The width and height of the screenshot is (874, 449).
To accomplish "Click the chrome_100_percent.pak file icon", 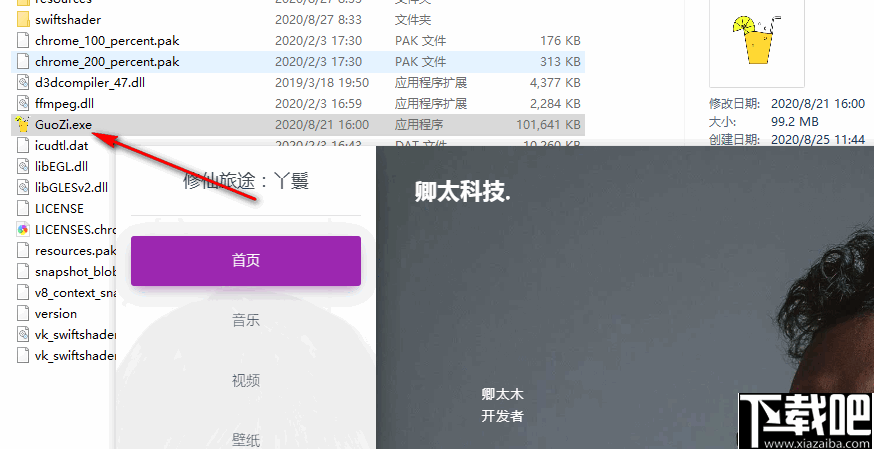I will [23, 41].
